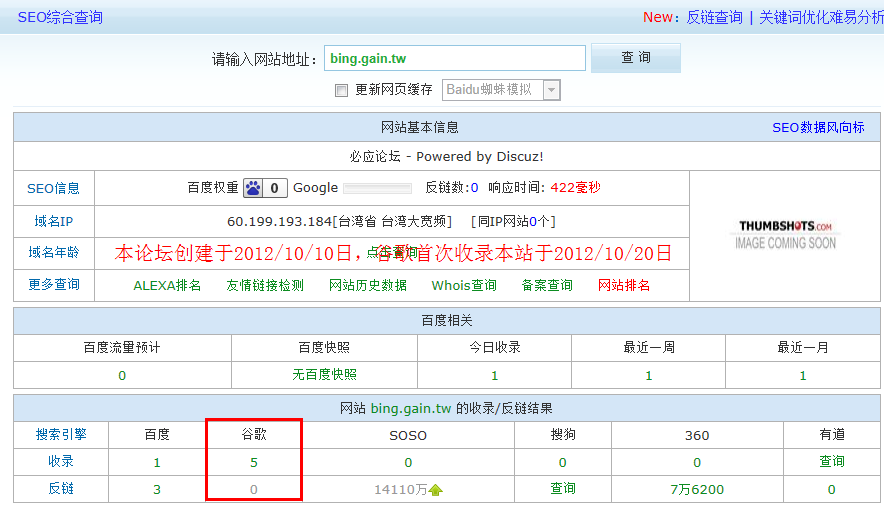Click the 收录 row label

(61, 462)
